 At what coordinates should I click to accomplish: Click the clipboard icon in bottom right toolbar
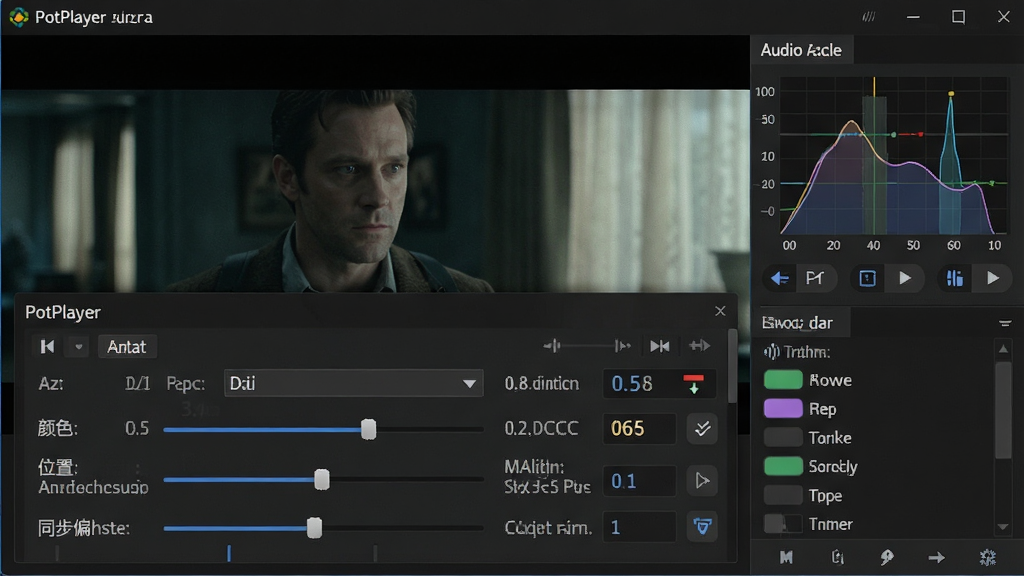tap(837, 557)
